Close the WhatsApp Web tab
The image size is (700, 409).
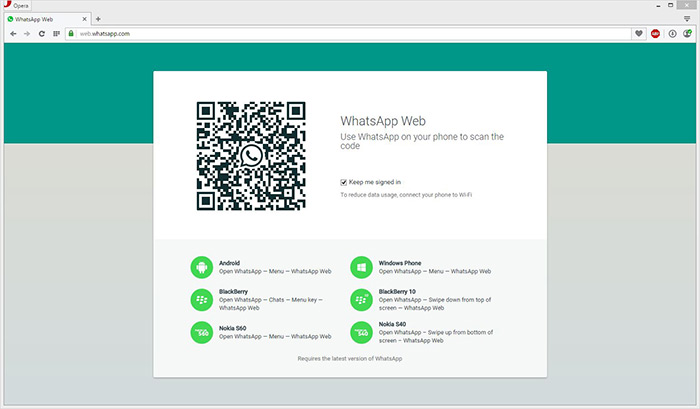pyautogui.click(x=84, y=19)
